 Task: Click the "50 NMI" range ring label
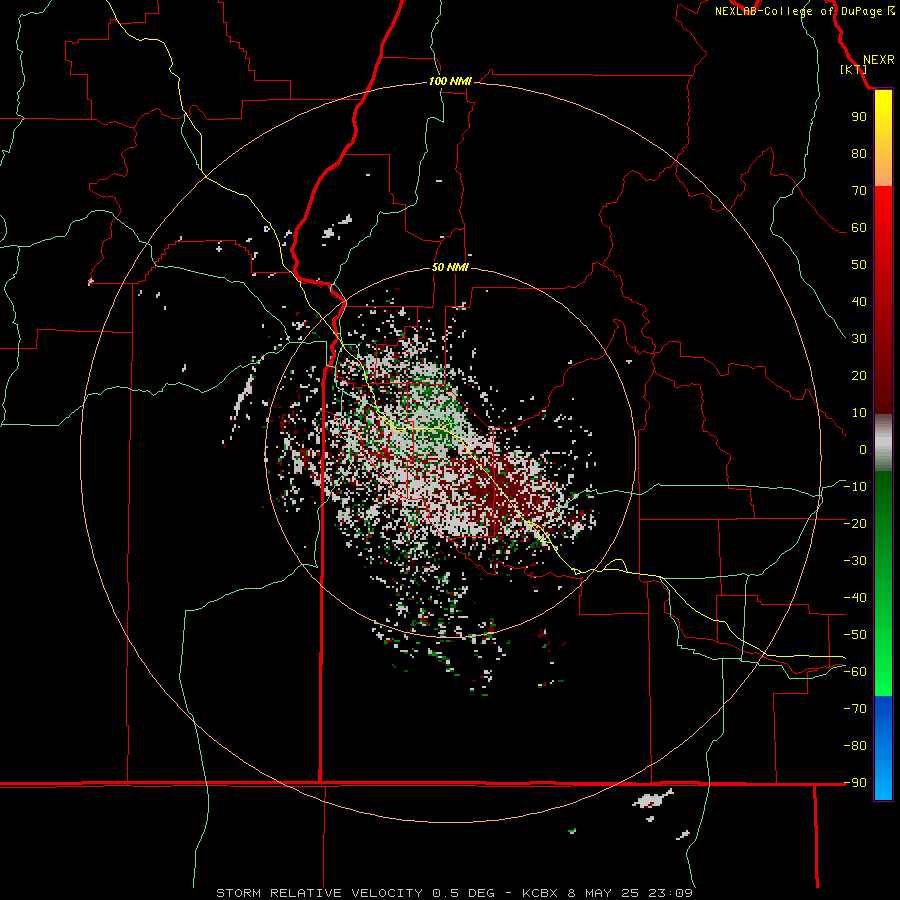point(450,267)
